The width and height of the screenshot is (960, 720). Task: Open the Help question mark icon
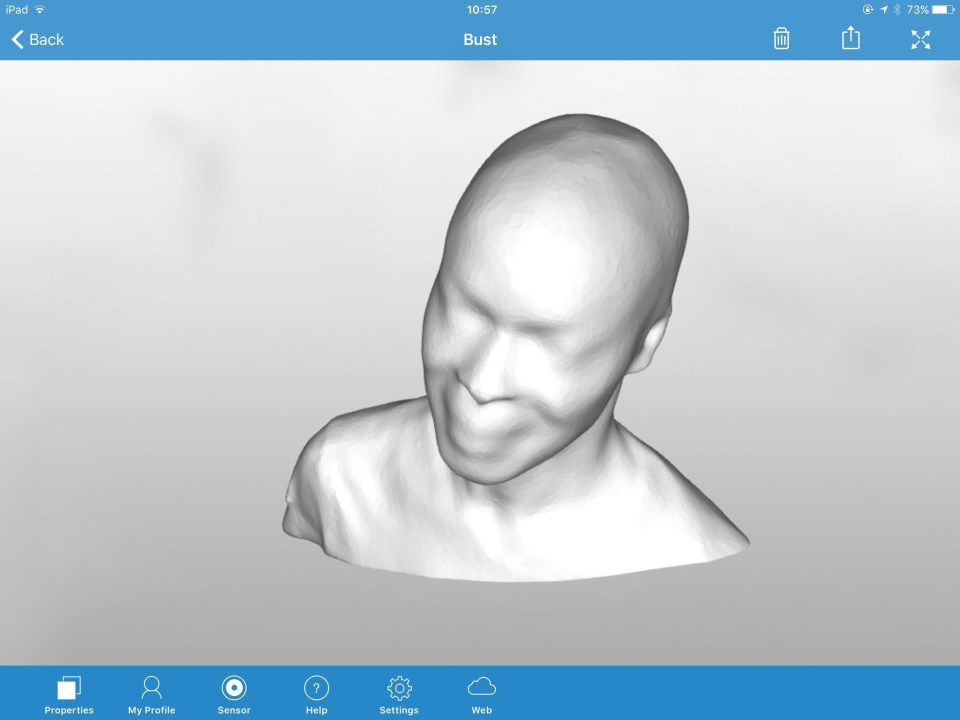[316, 687]
